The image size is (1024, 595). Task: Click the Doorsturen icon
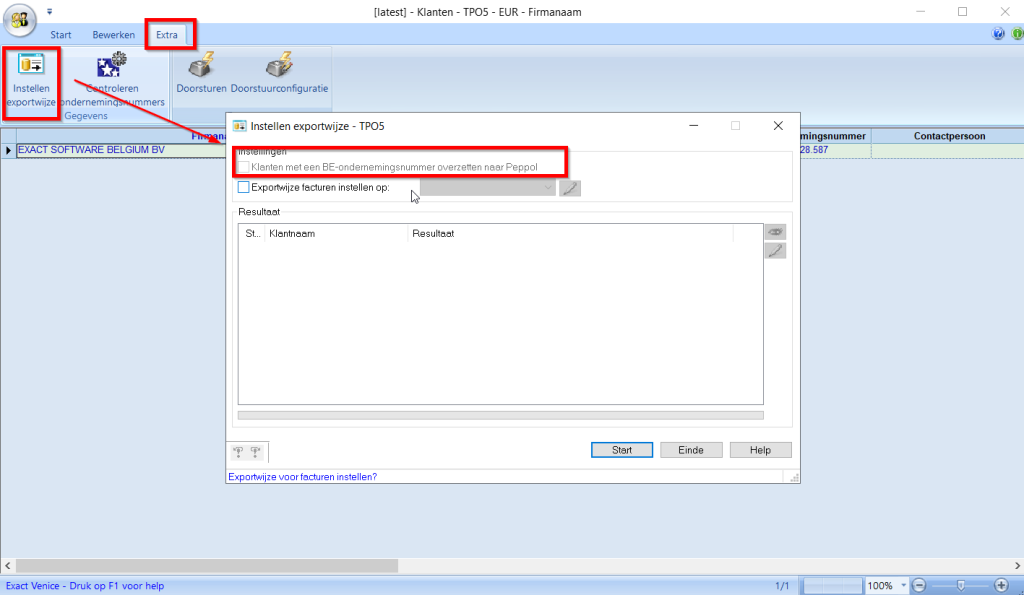pos(203,67)
